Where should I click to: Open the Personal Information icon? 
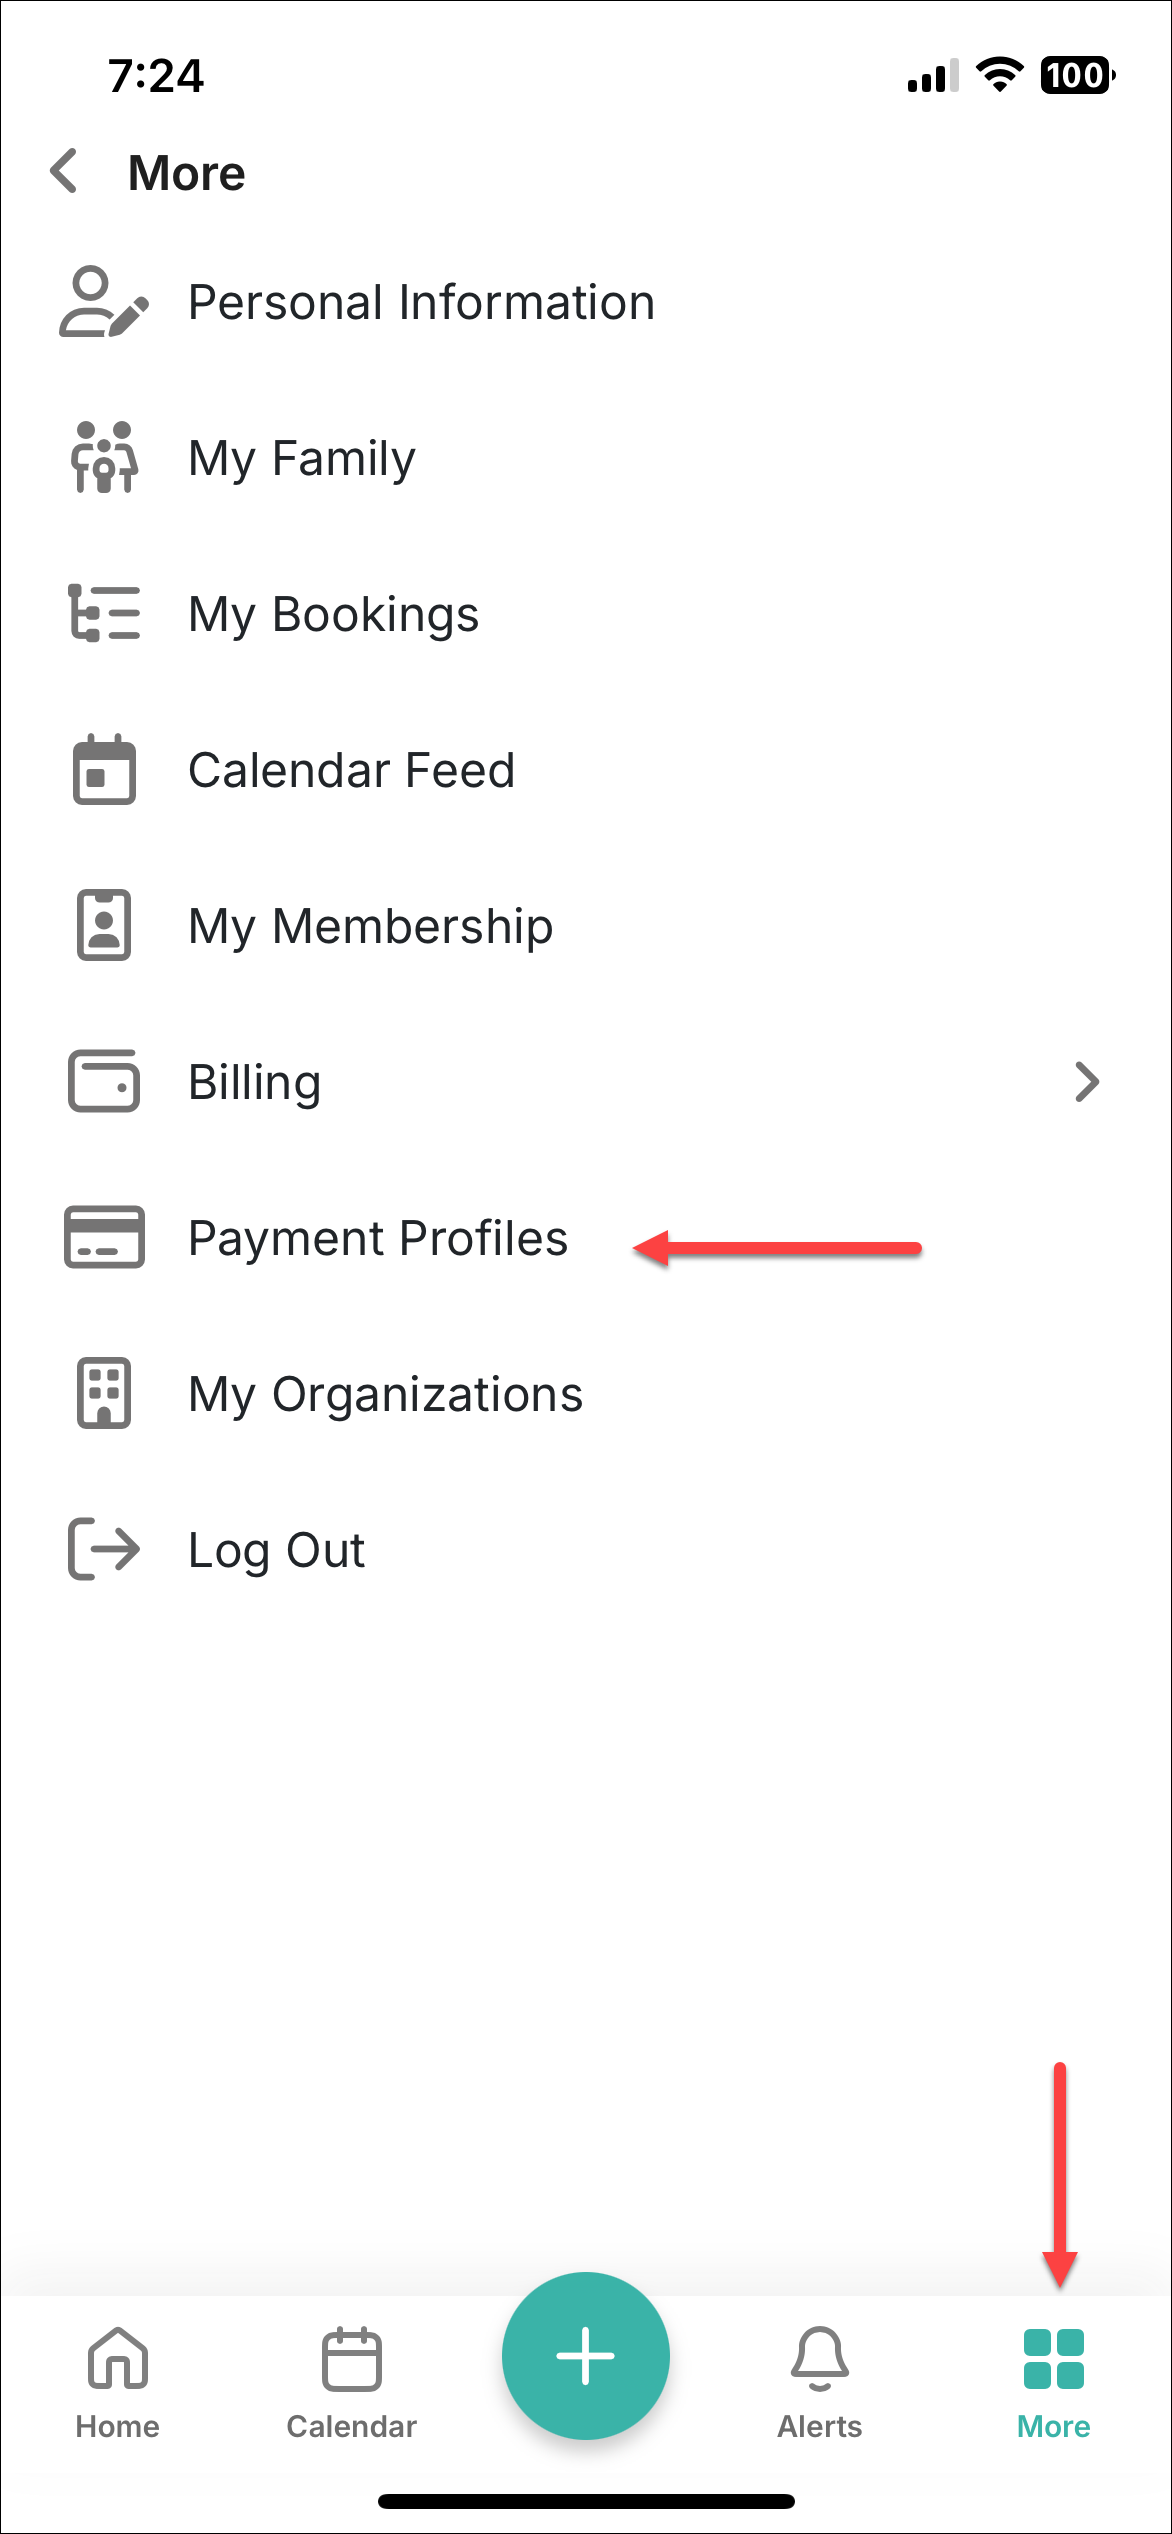(103, 302)
